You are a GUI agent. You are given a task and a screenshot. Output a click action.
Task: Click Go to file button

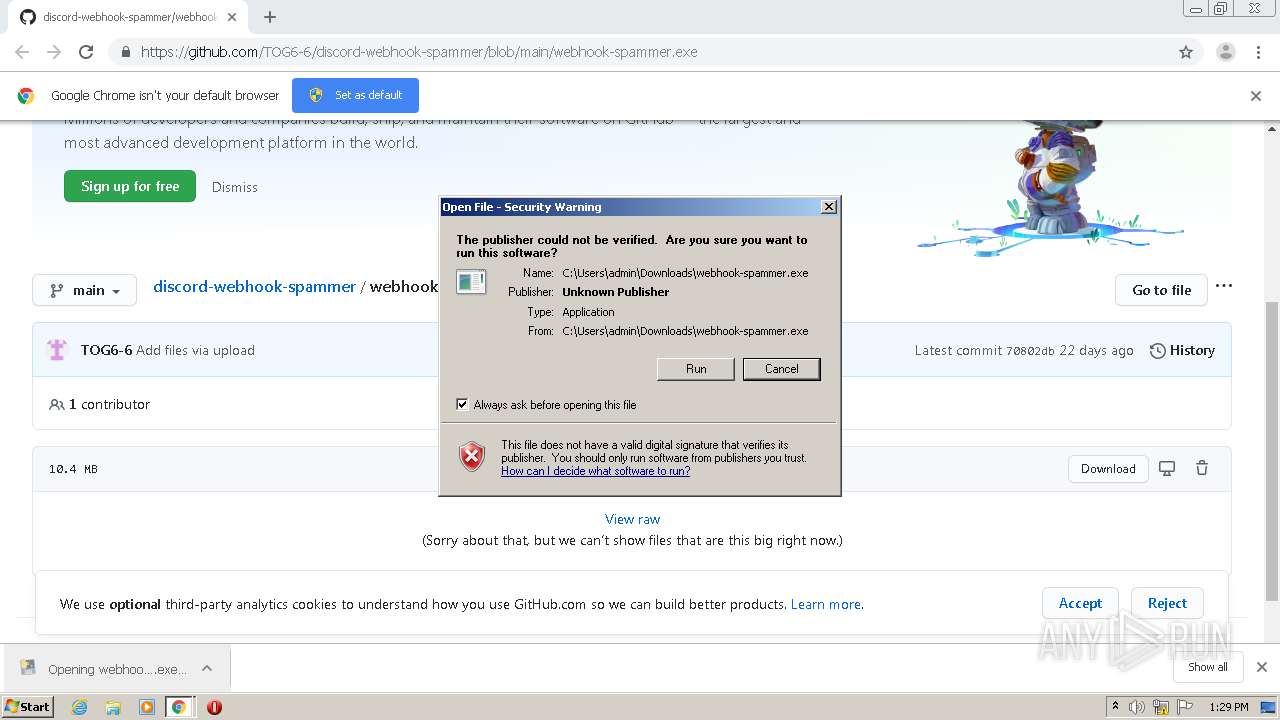tap(1161, 290)
